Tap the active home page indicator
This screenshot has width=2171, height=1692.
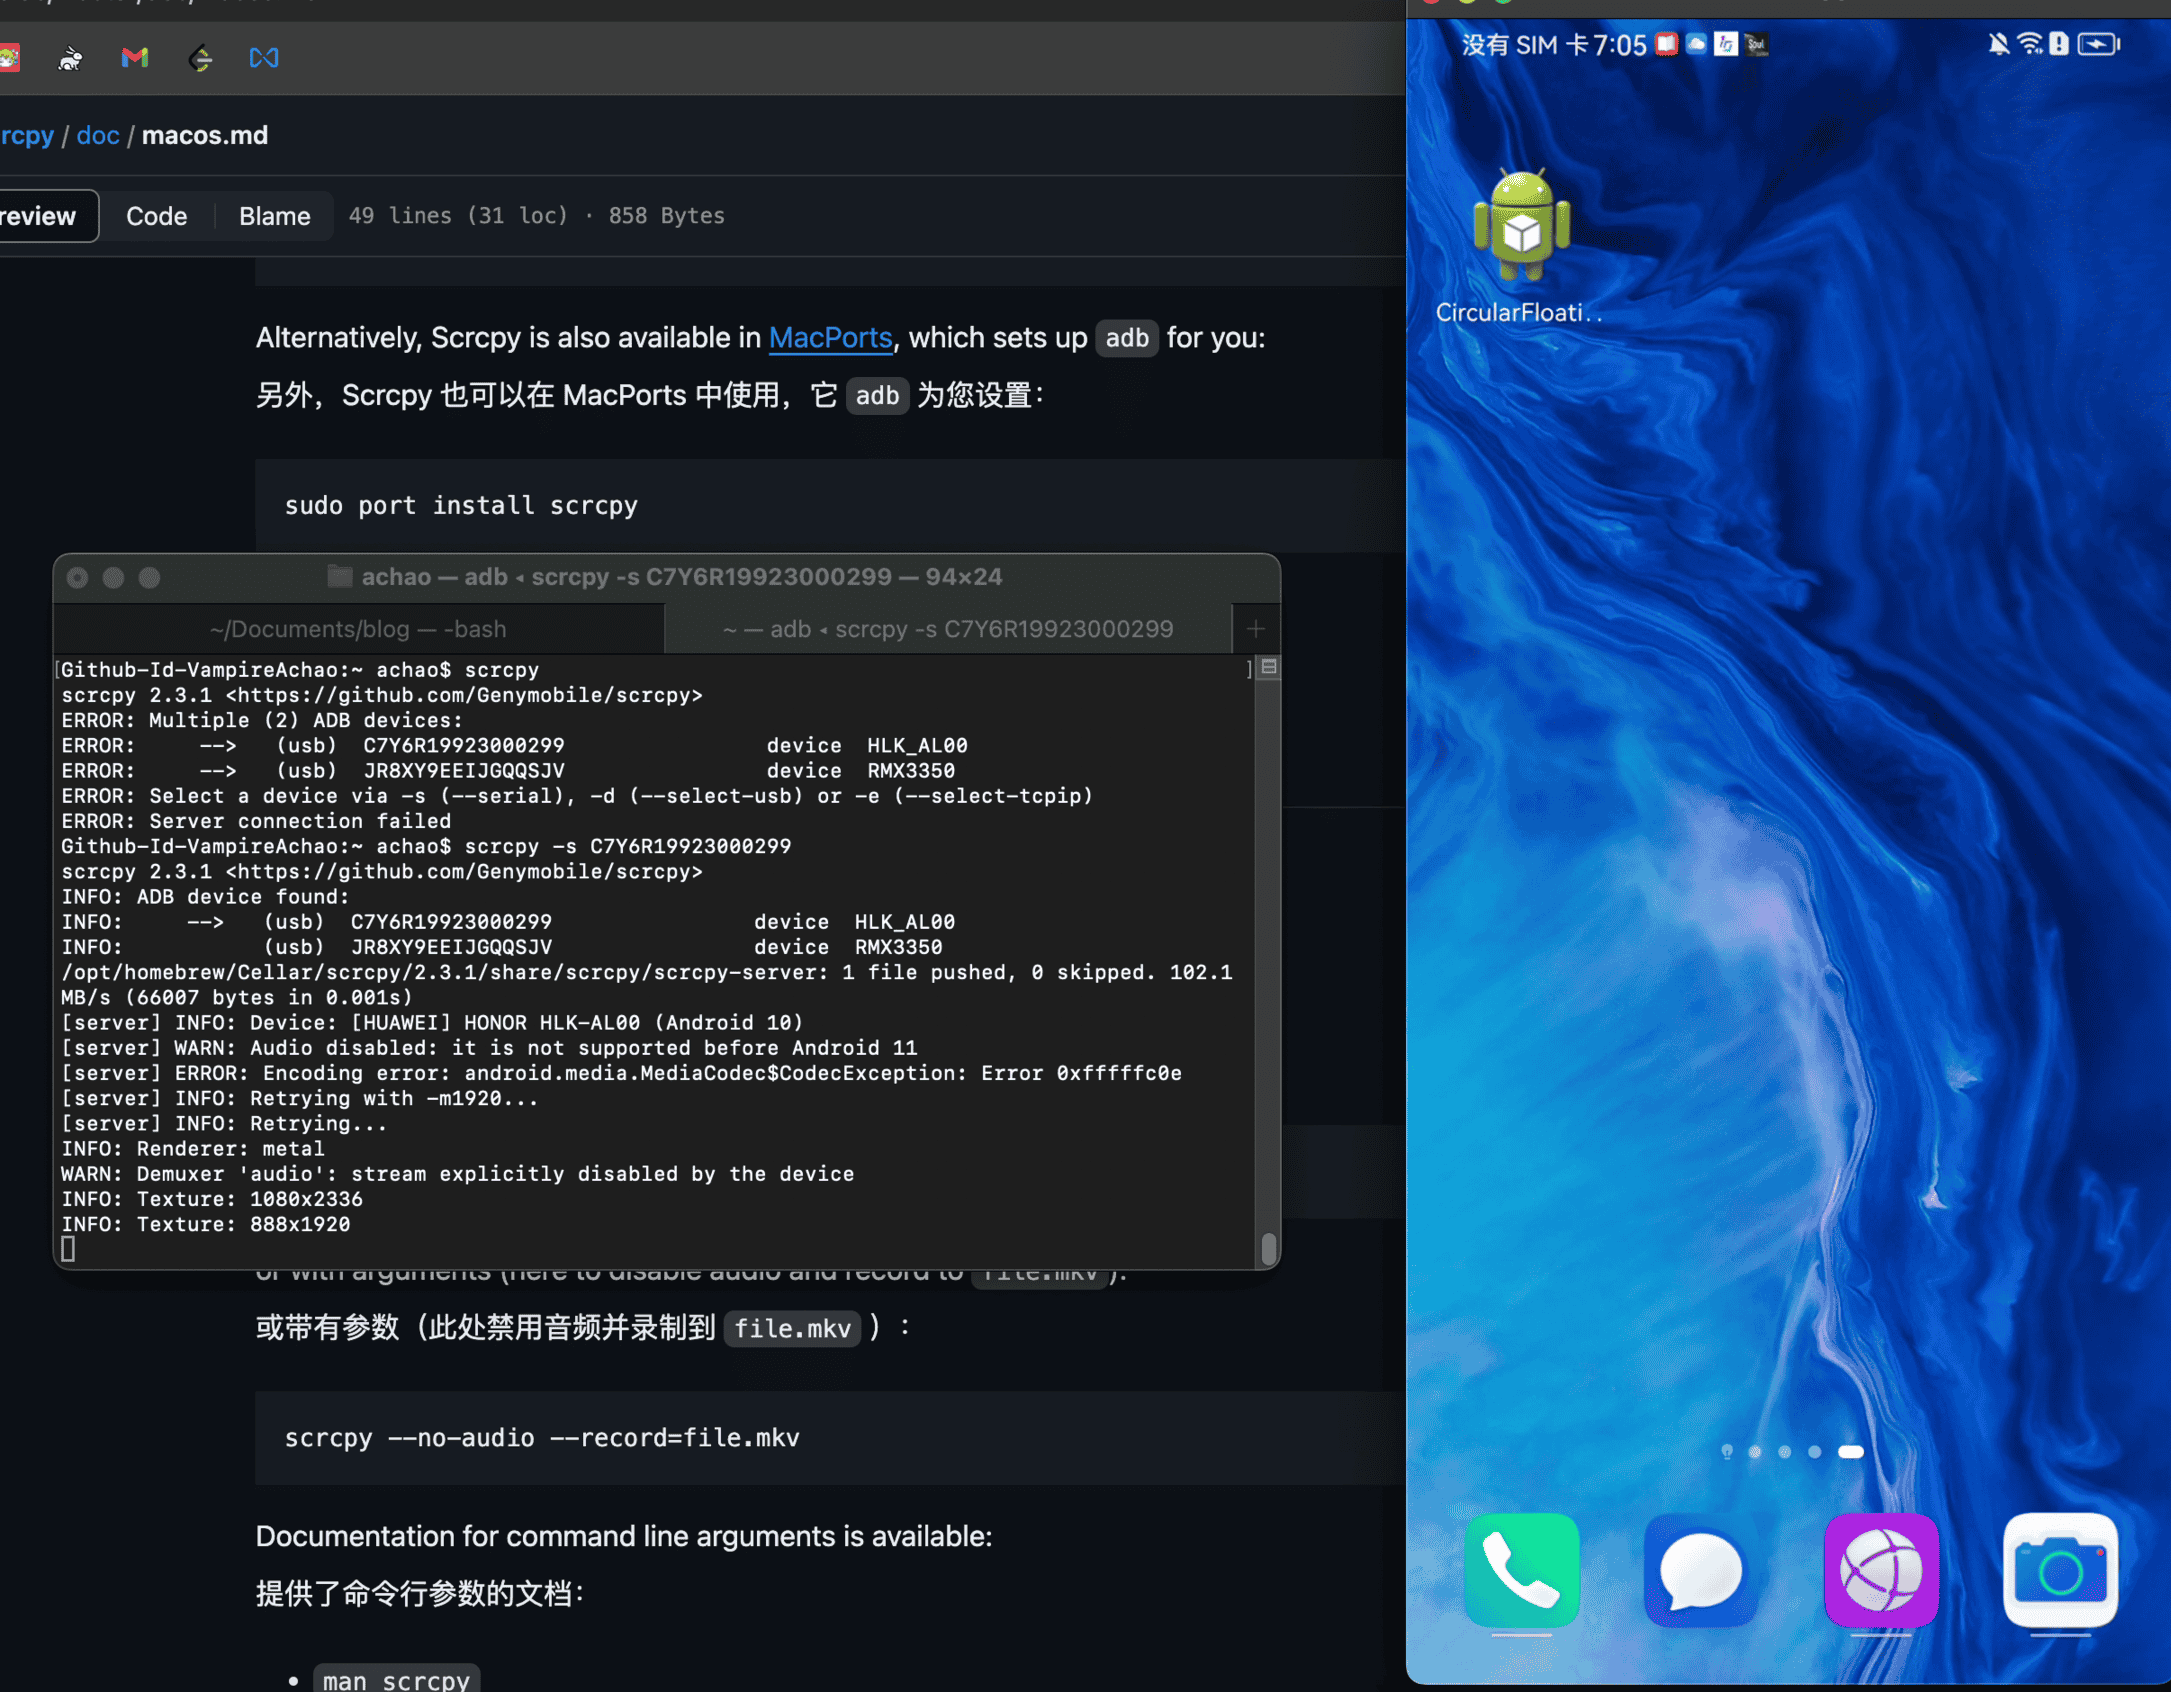(1850, 1452)
